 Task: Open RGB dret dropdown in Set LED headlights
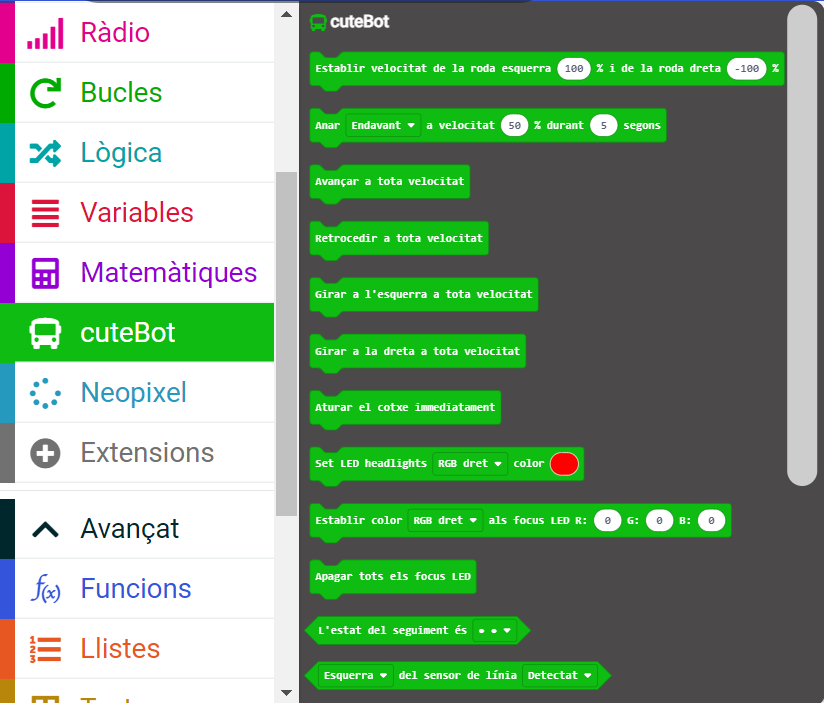(470, 464)
